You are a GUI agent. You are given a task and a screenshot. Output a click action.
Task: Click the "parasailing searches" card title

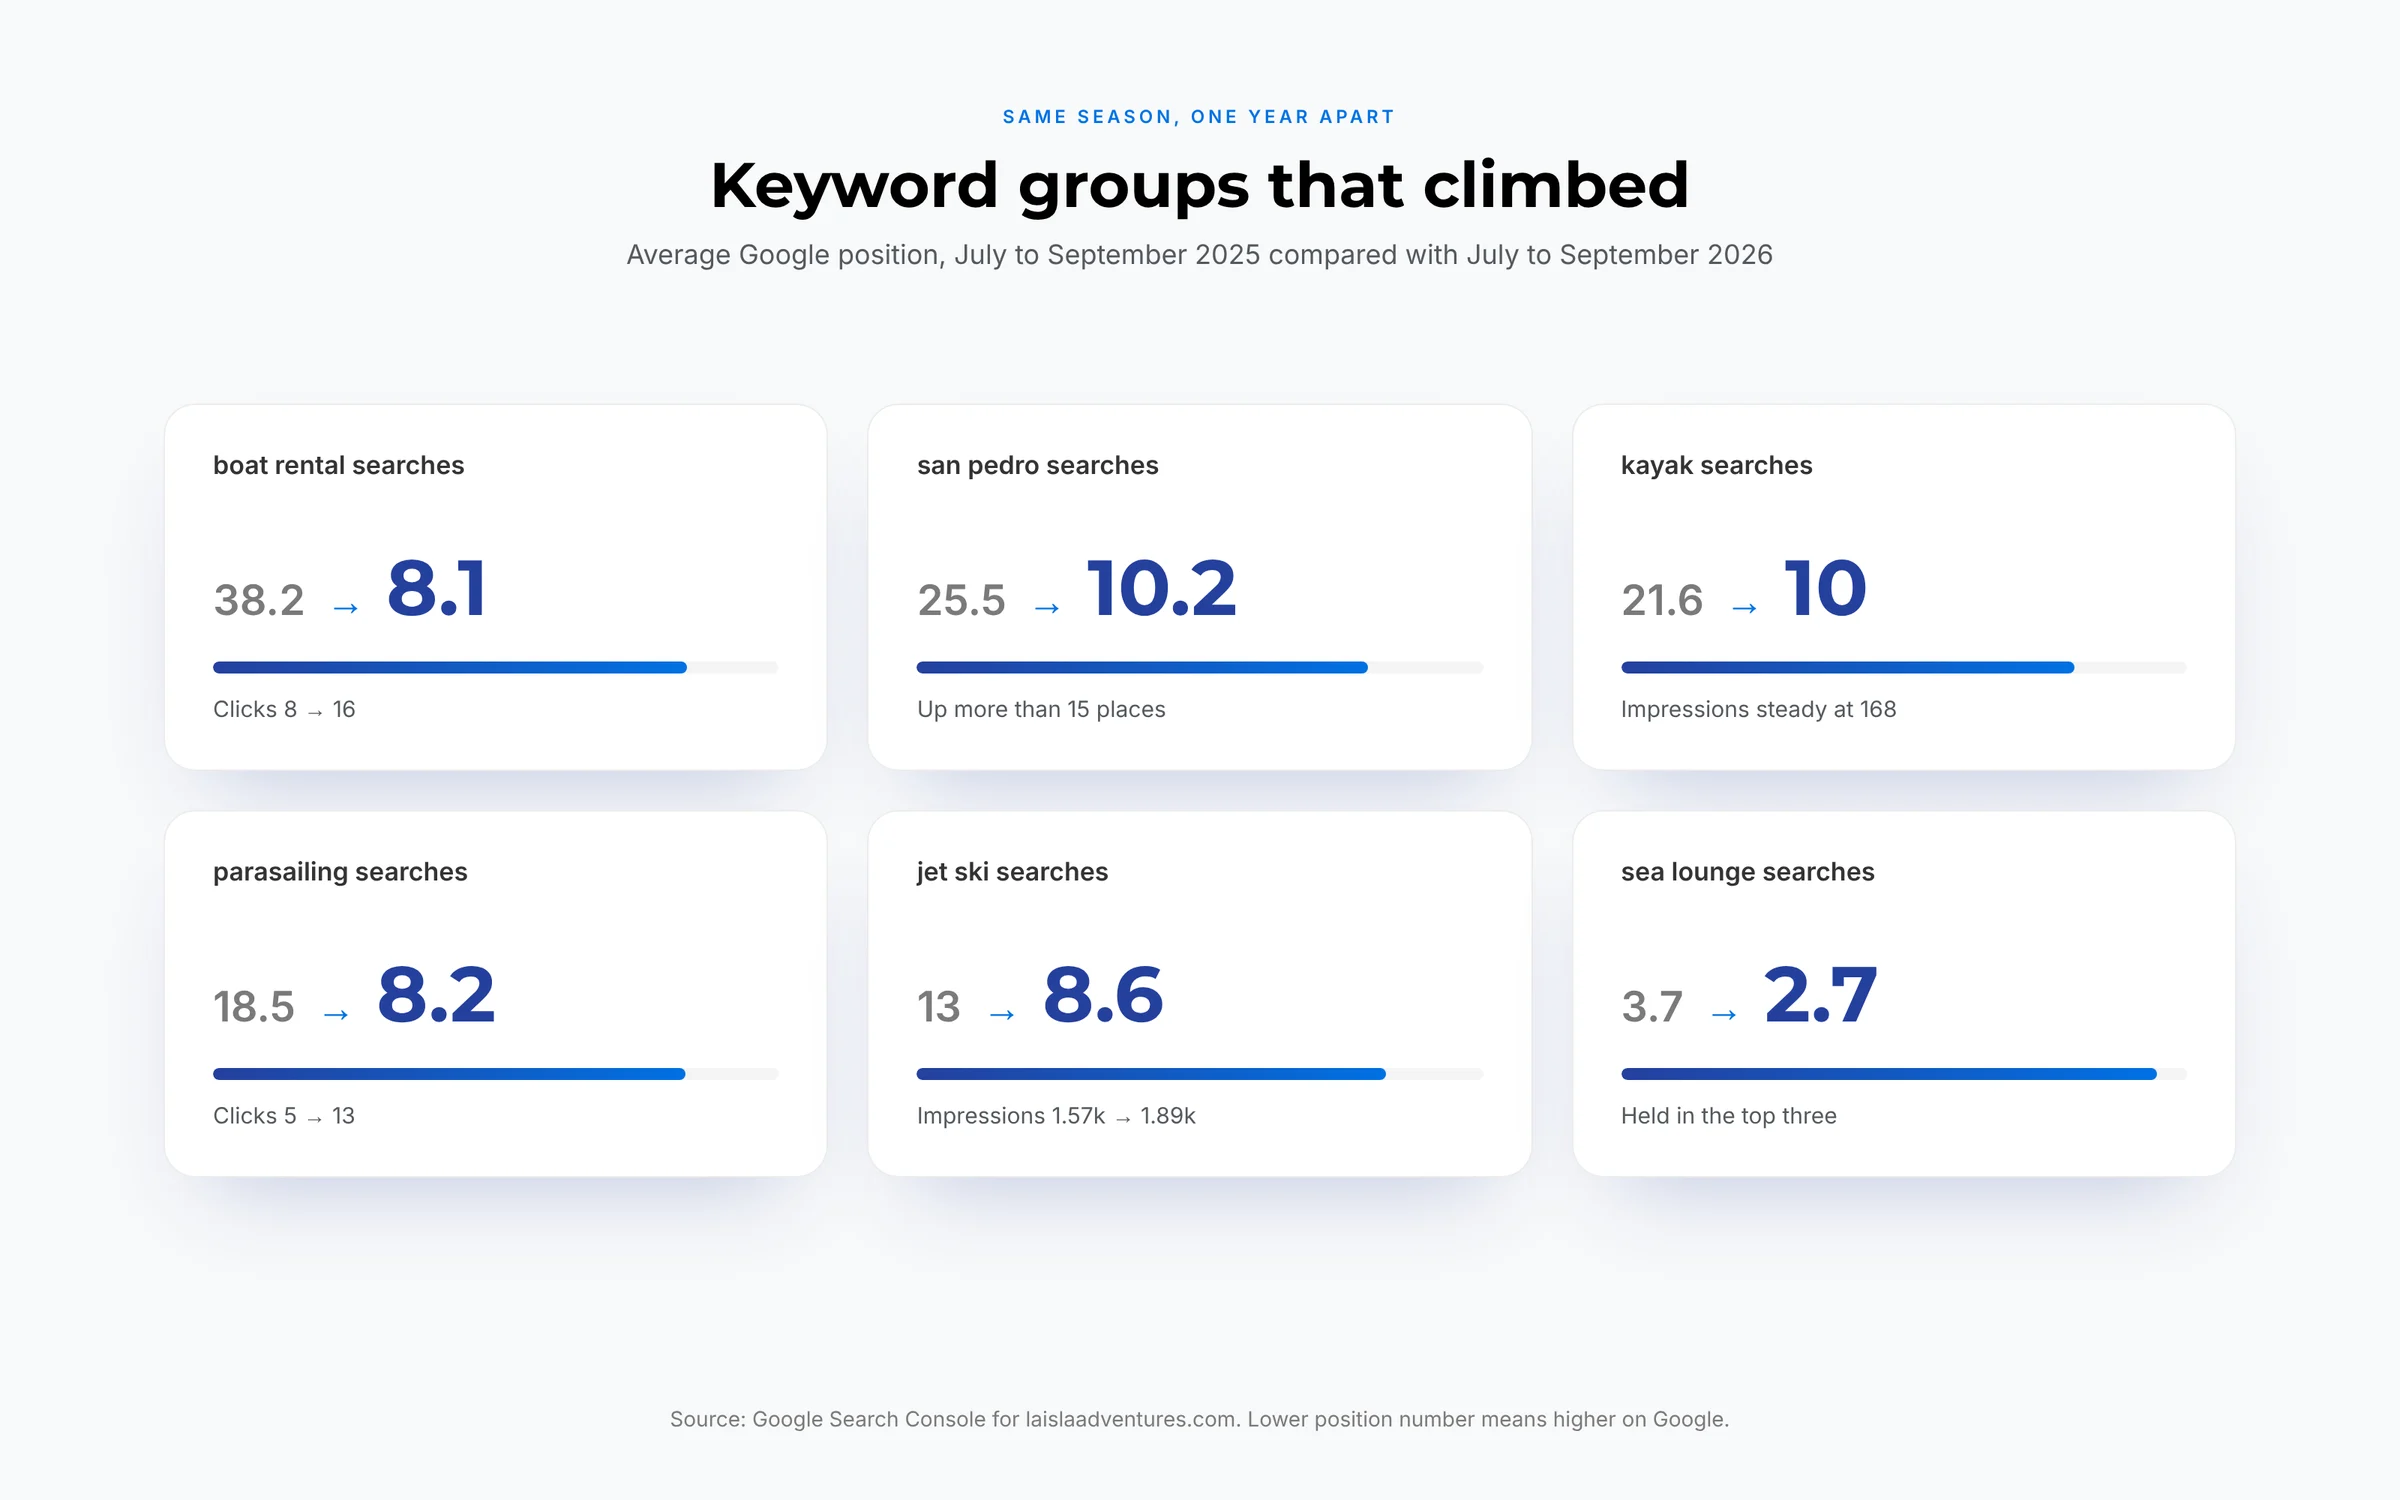click(x=340, y=872)
